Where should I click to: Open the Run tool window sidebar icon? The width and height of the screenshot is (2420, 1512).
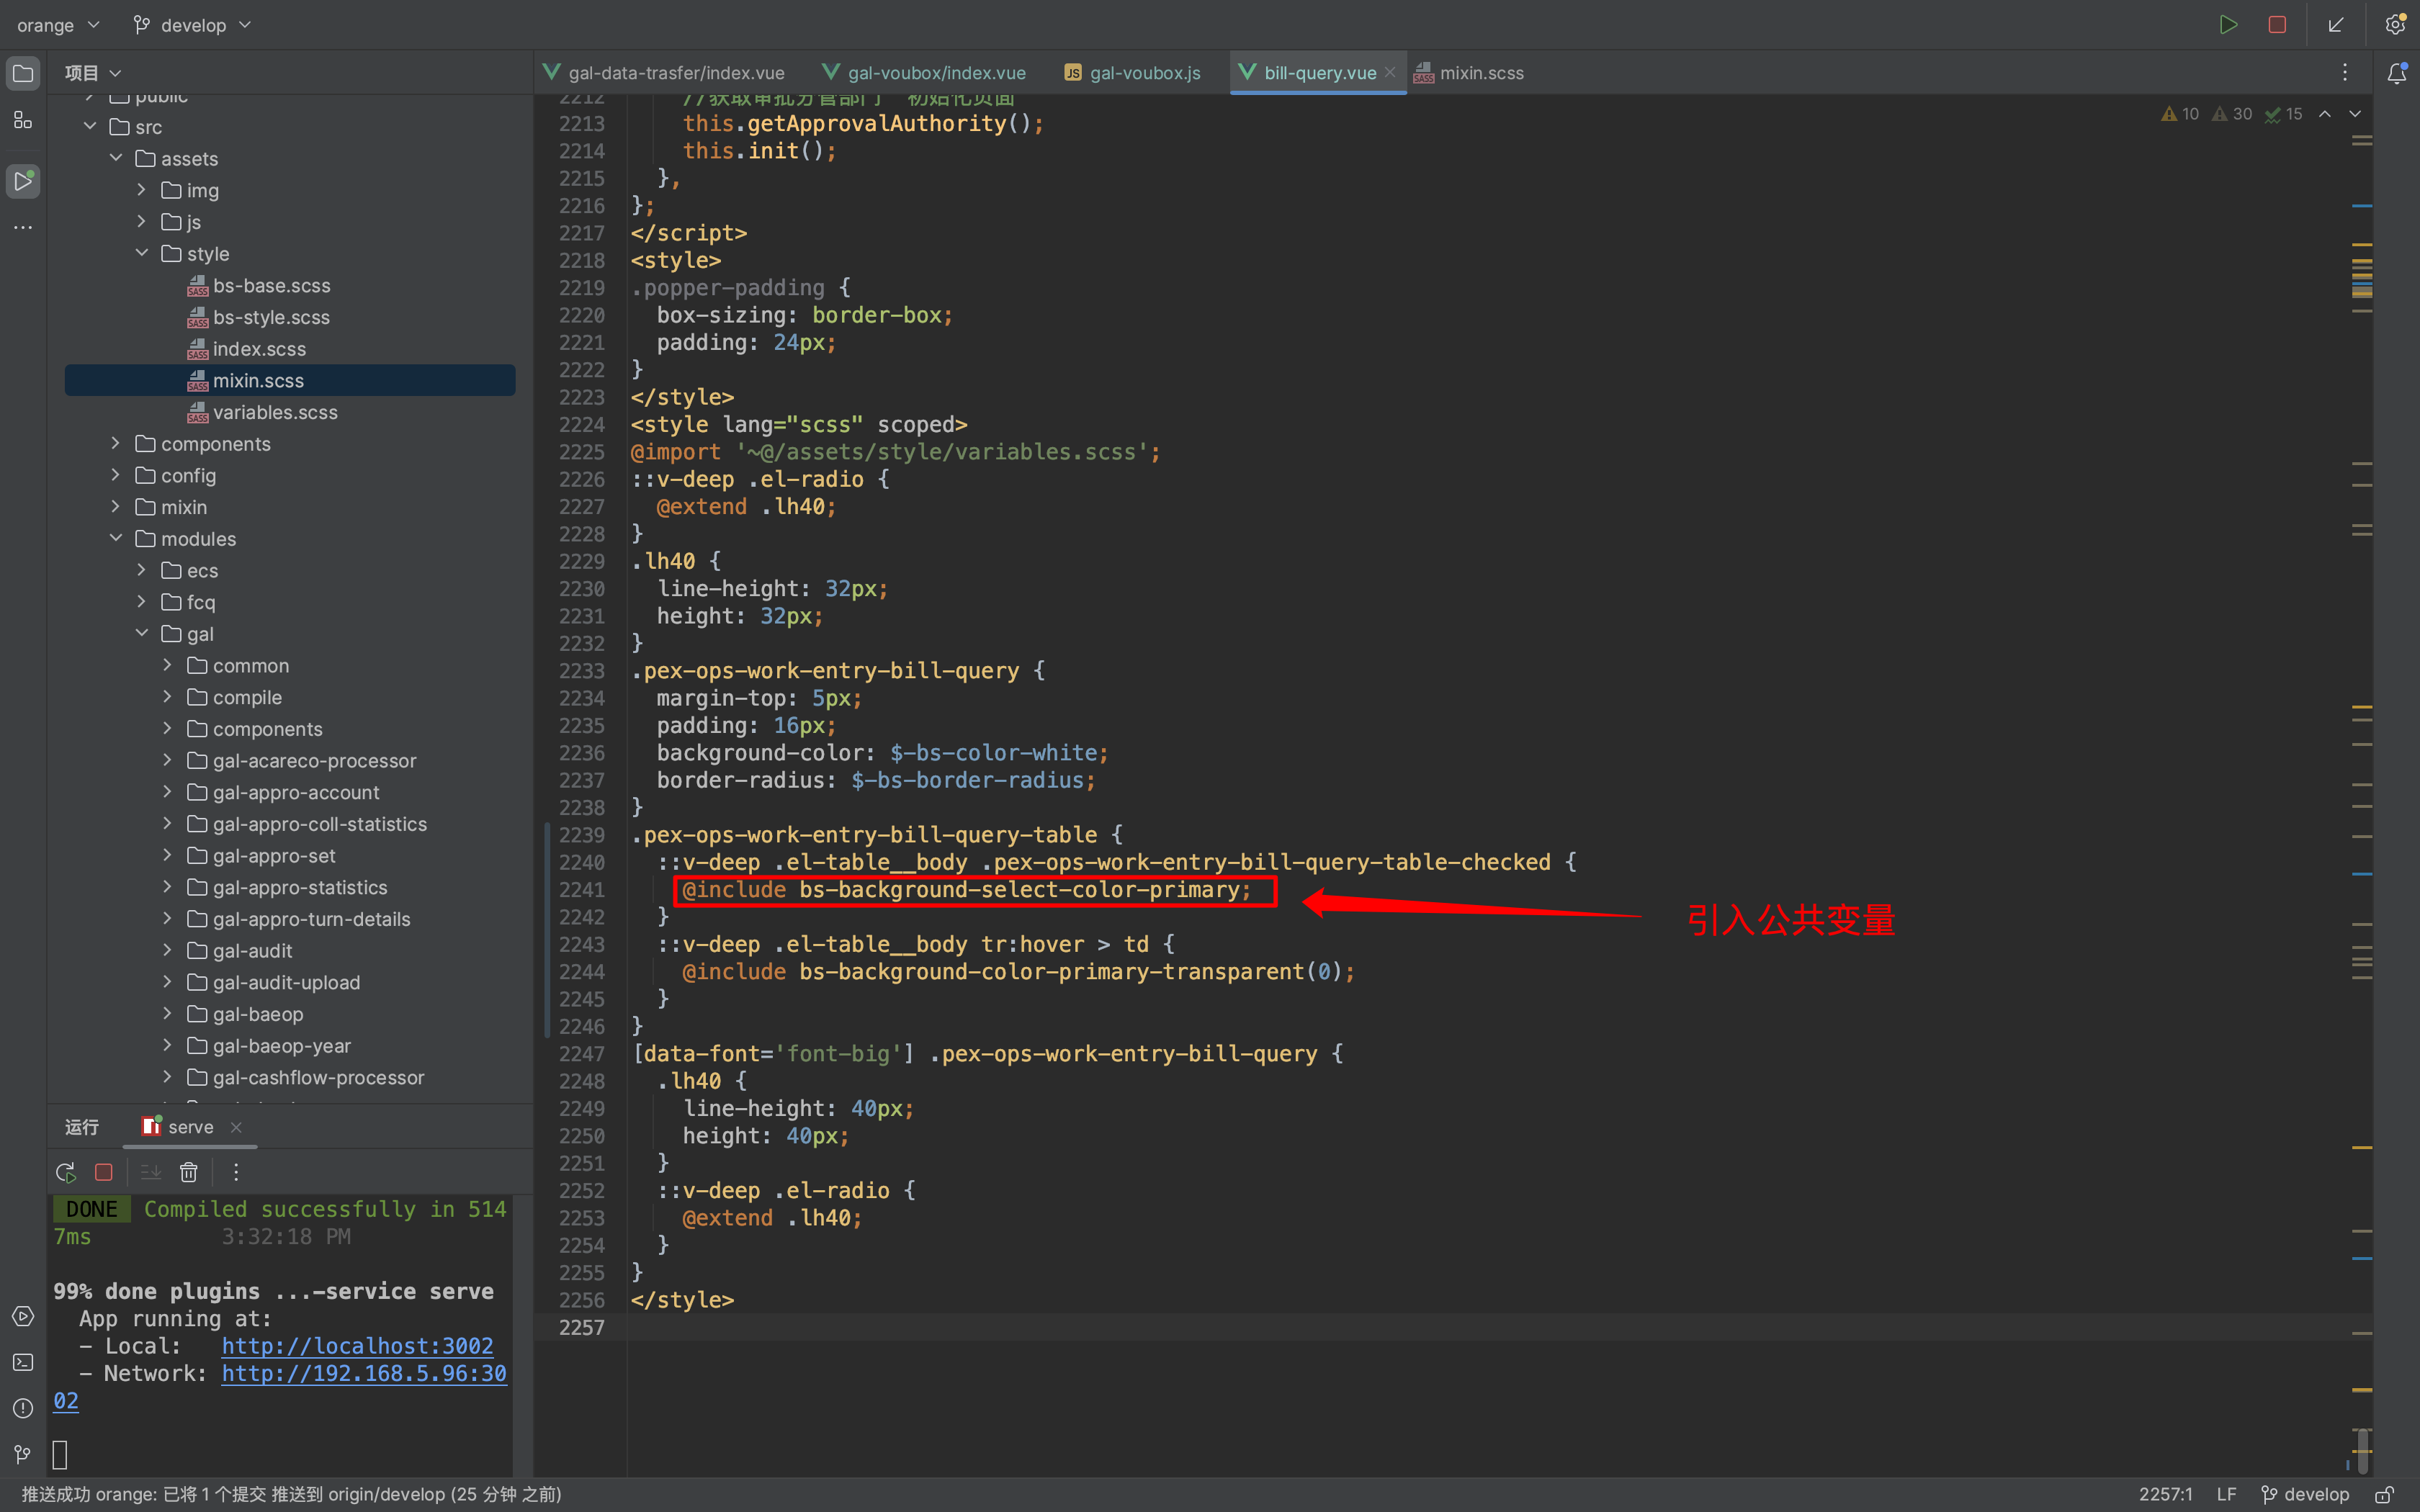click(23, 181)
